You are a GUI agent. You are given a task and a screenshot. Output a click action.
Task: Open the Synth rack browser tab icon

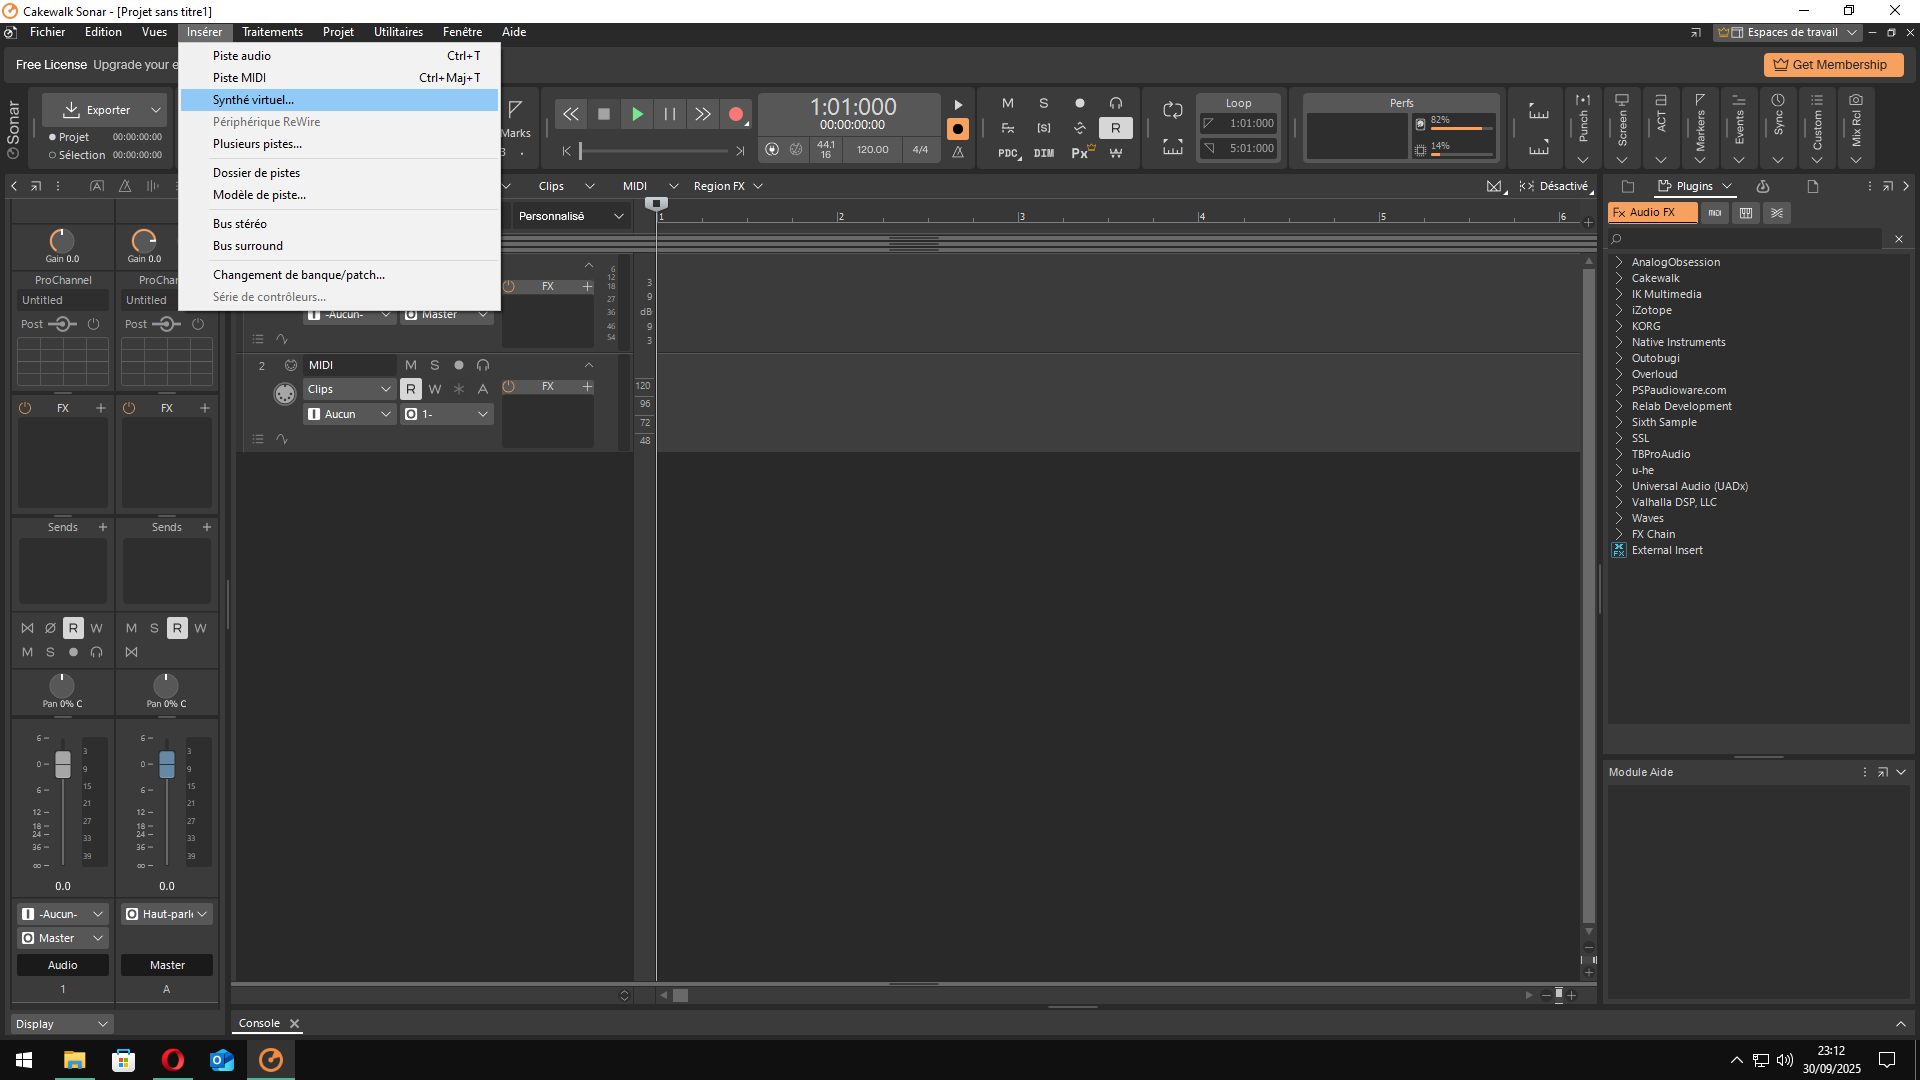tap(1763, 187)
